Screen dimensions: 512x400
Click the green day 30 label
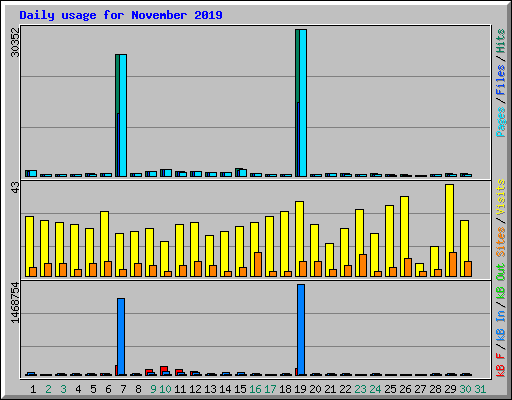coord(465,389)
